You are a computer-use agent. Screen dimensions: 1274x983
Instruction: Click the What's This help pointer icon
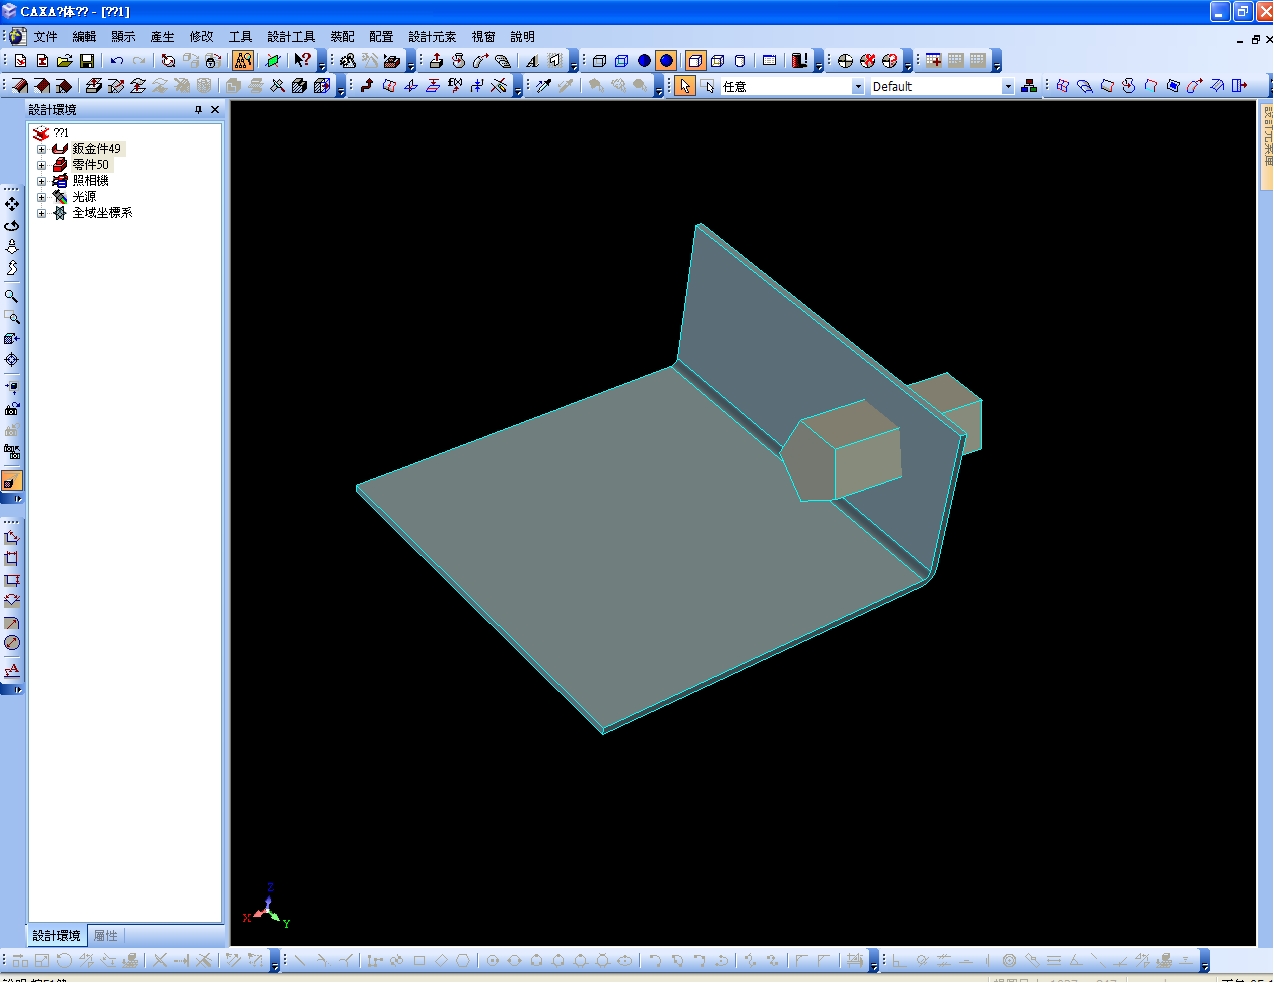click(303, 61)
